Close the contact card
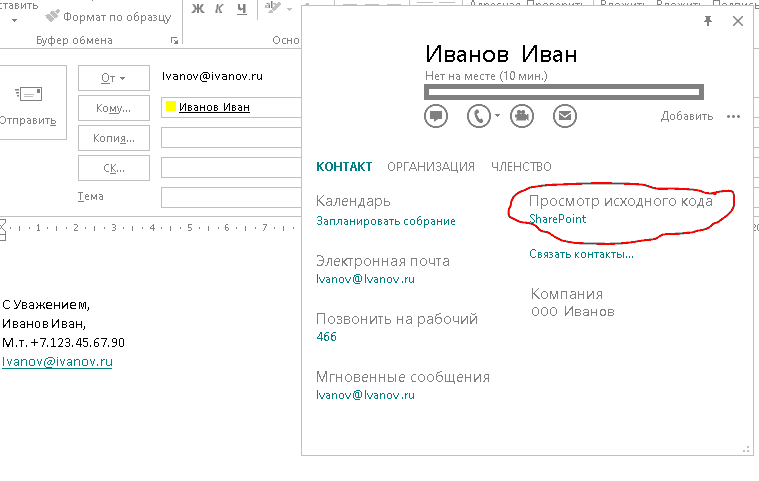The height and width of the screenshot is (481, 759). click(x=738, y=21)
